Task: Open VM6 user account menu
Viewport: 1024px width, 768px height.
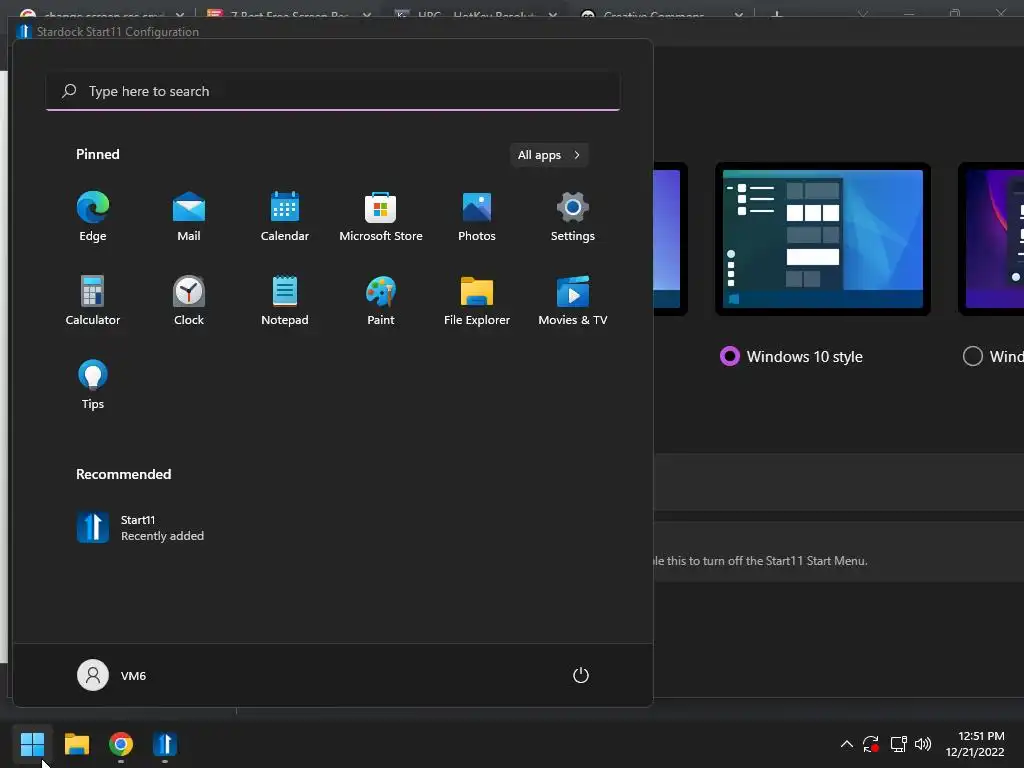Action: 112,675
